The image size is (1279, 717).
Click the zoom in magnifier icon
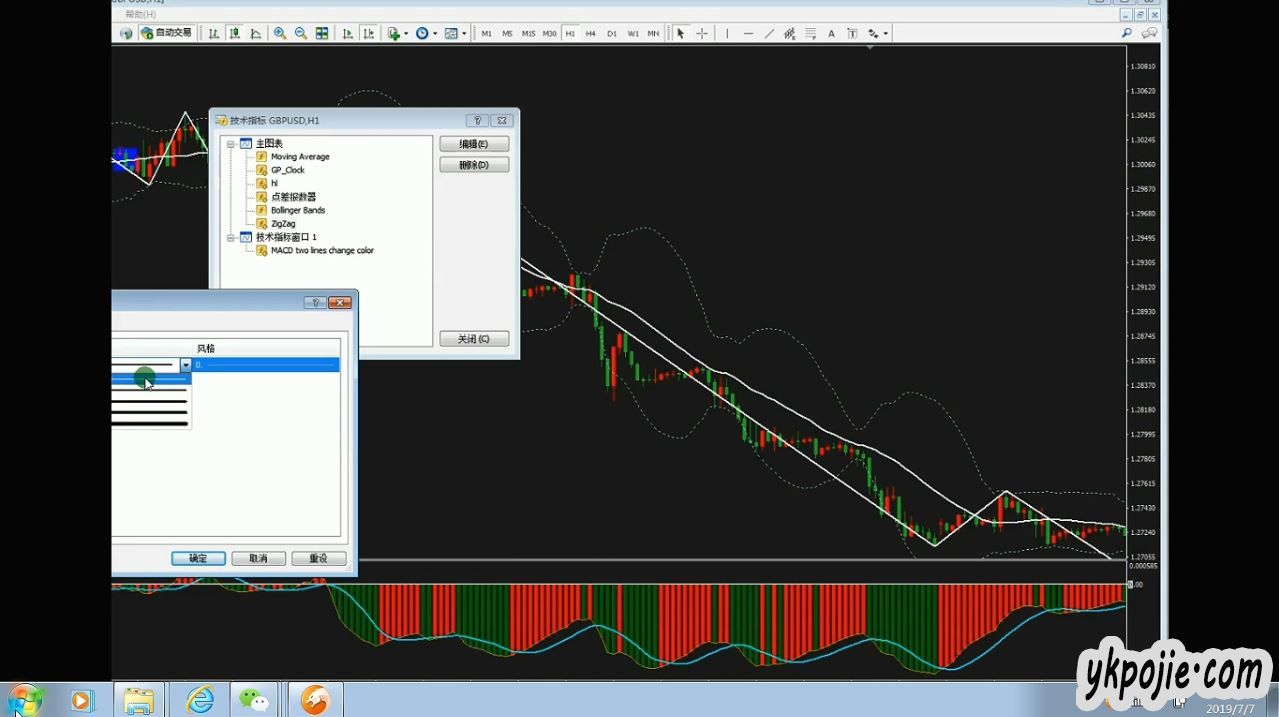click(280, 33)
